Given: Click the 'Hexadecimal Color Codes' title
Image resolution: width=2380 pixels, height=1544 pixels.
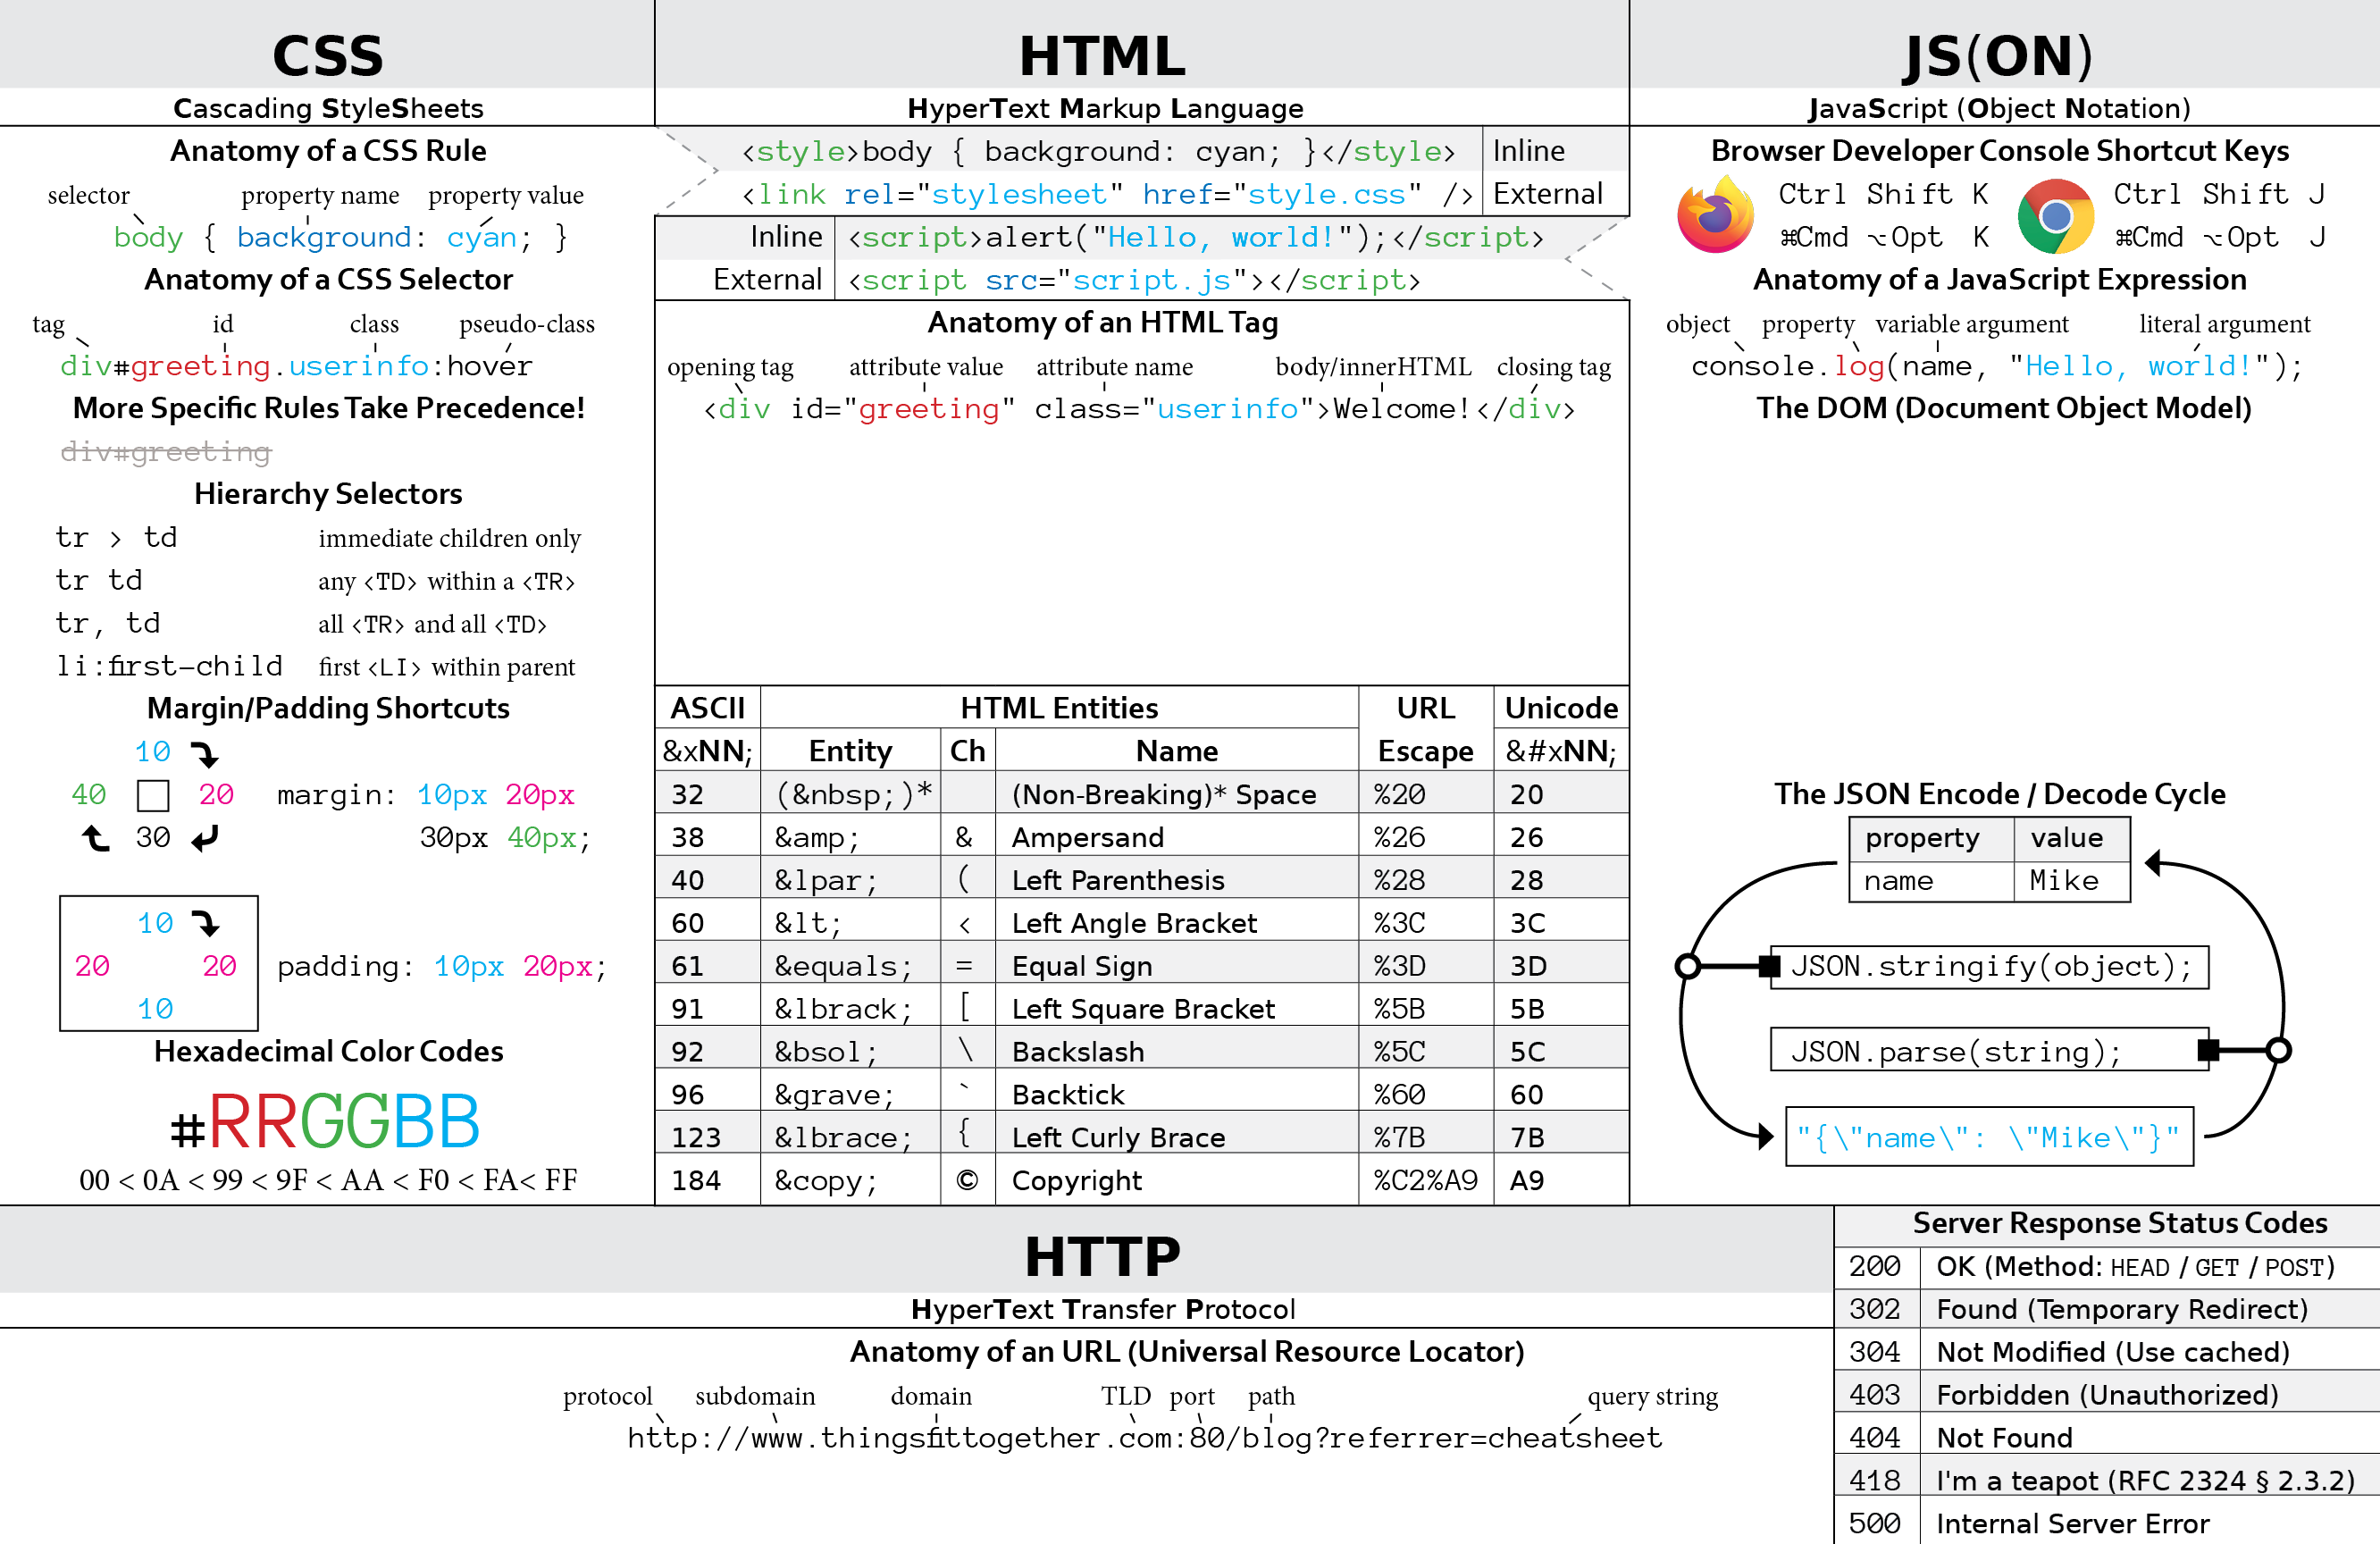Looking at the screenshot, I should pos(328,1052).
